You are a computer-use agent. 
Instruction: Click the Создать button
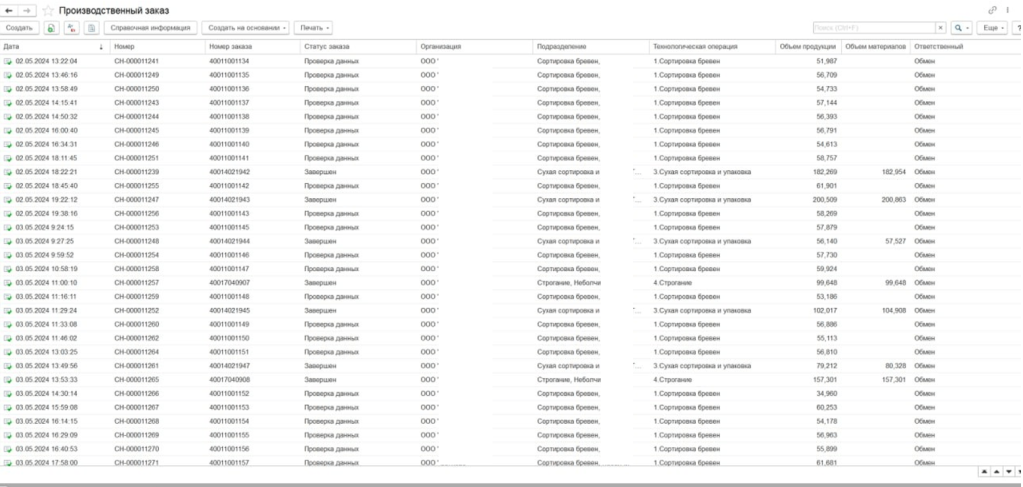click(x=20, y=28)
